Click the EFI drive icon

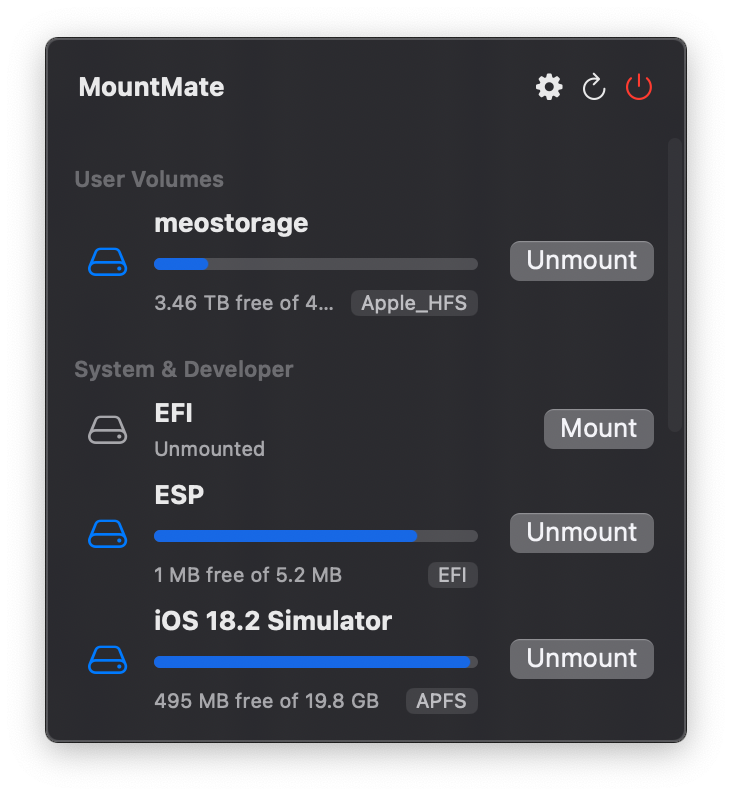[x=107, y=430]
